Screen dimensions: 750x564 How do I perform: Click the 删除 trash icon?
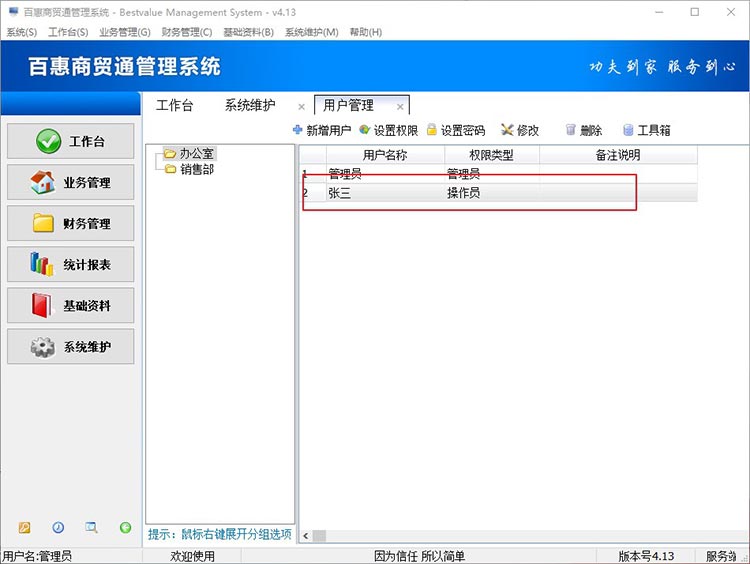pos(570,130)
